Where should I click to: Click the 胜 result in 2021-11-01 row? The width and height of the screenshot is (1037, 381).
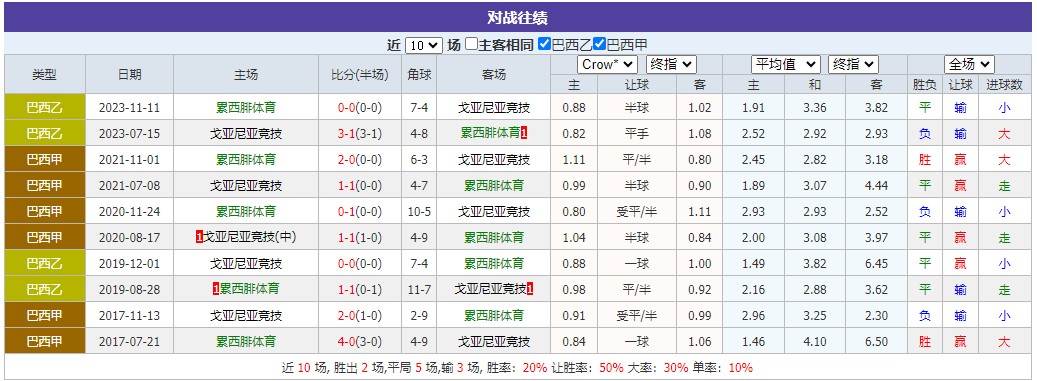point(925,159)
